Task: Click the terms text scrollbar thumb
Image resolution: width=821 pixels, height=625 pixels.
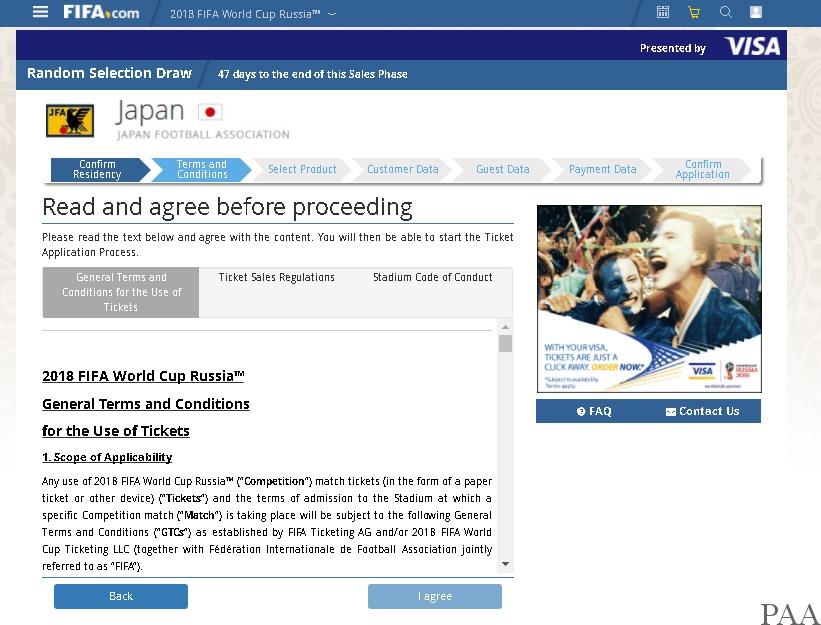Action: (505, 343)
